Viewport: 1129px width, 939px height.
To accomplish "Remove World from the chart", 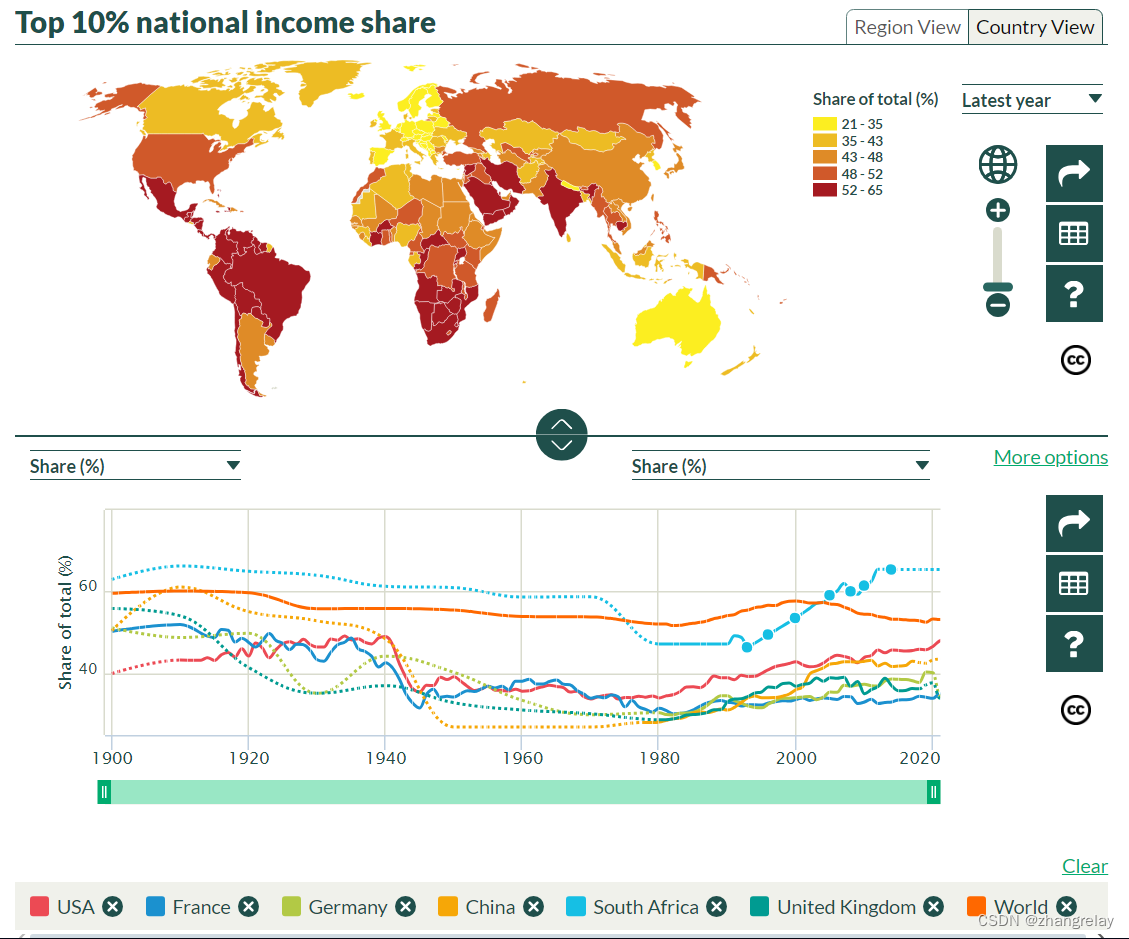I will click(x=1067, y=907).
